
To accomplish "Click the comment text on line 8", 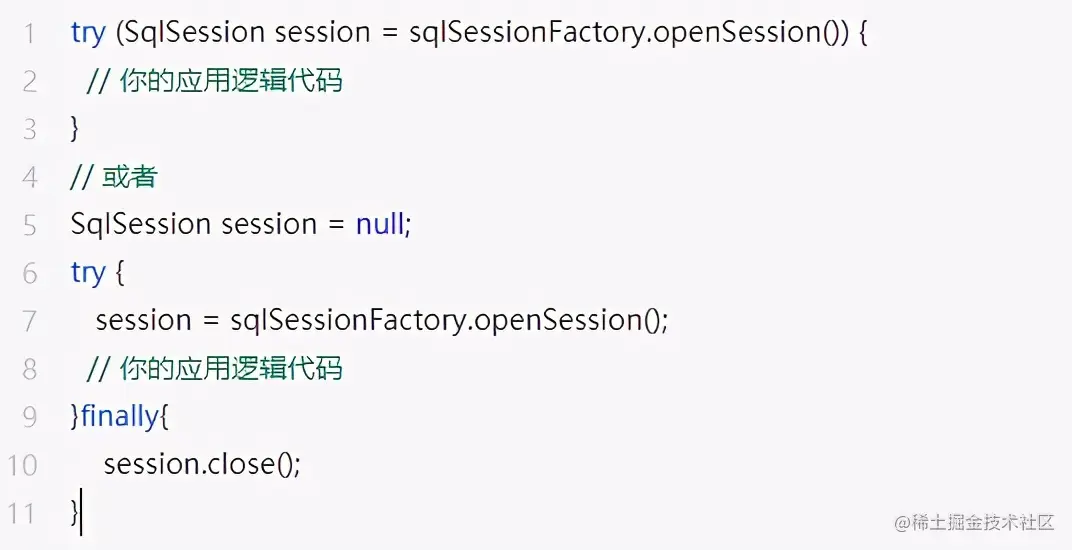I will [215, 368].
